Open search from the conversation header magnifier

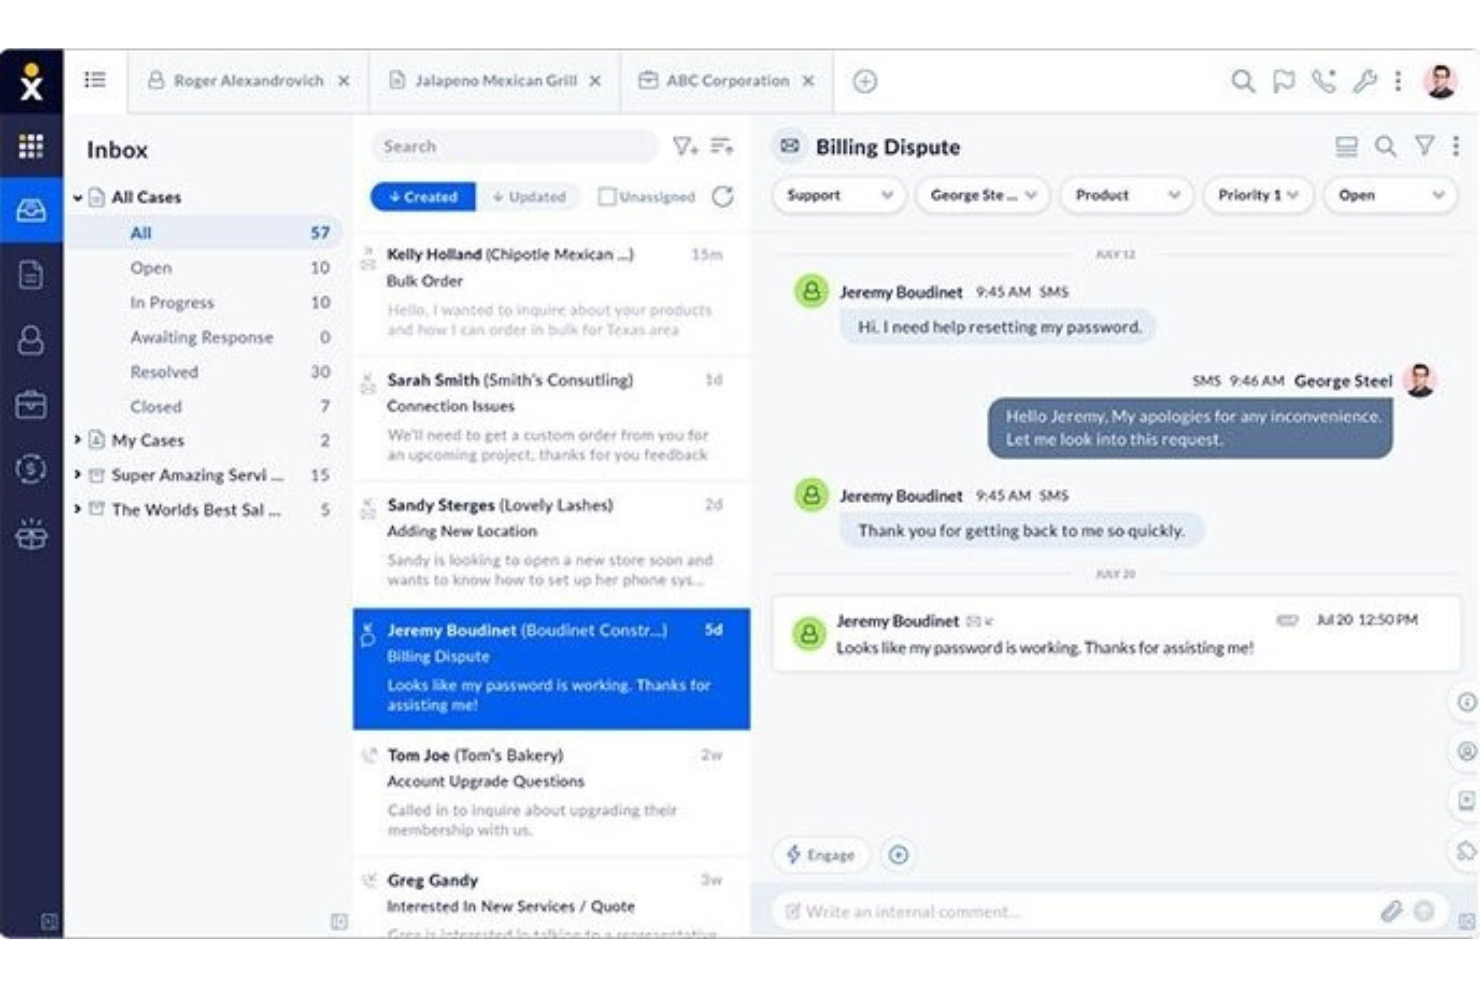pos(1385,146)
